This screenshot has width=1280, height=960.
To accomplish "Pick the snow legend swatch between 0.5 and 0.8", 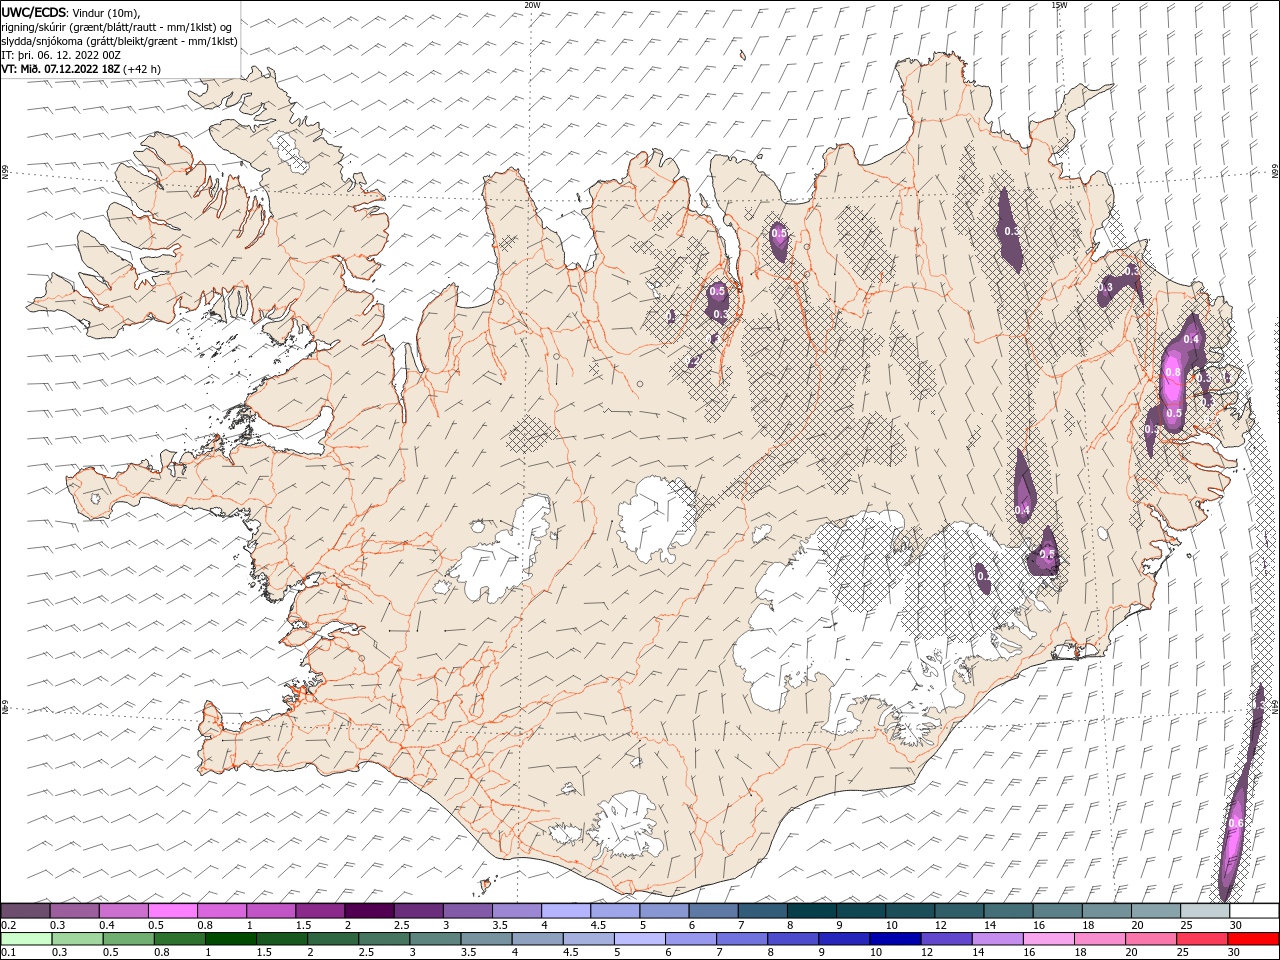I will tap(173, 910).
